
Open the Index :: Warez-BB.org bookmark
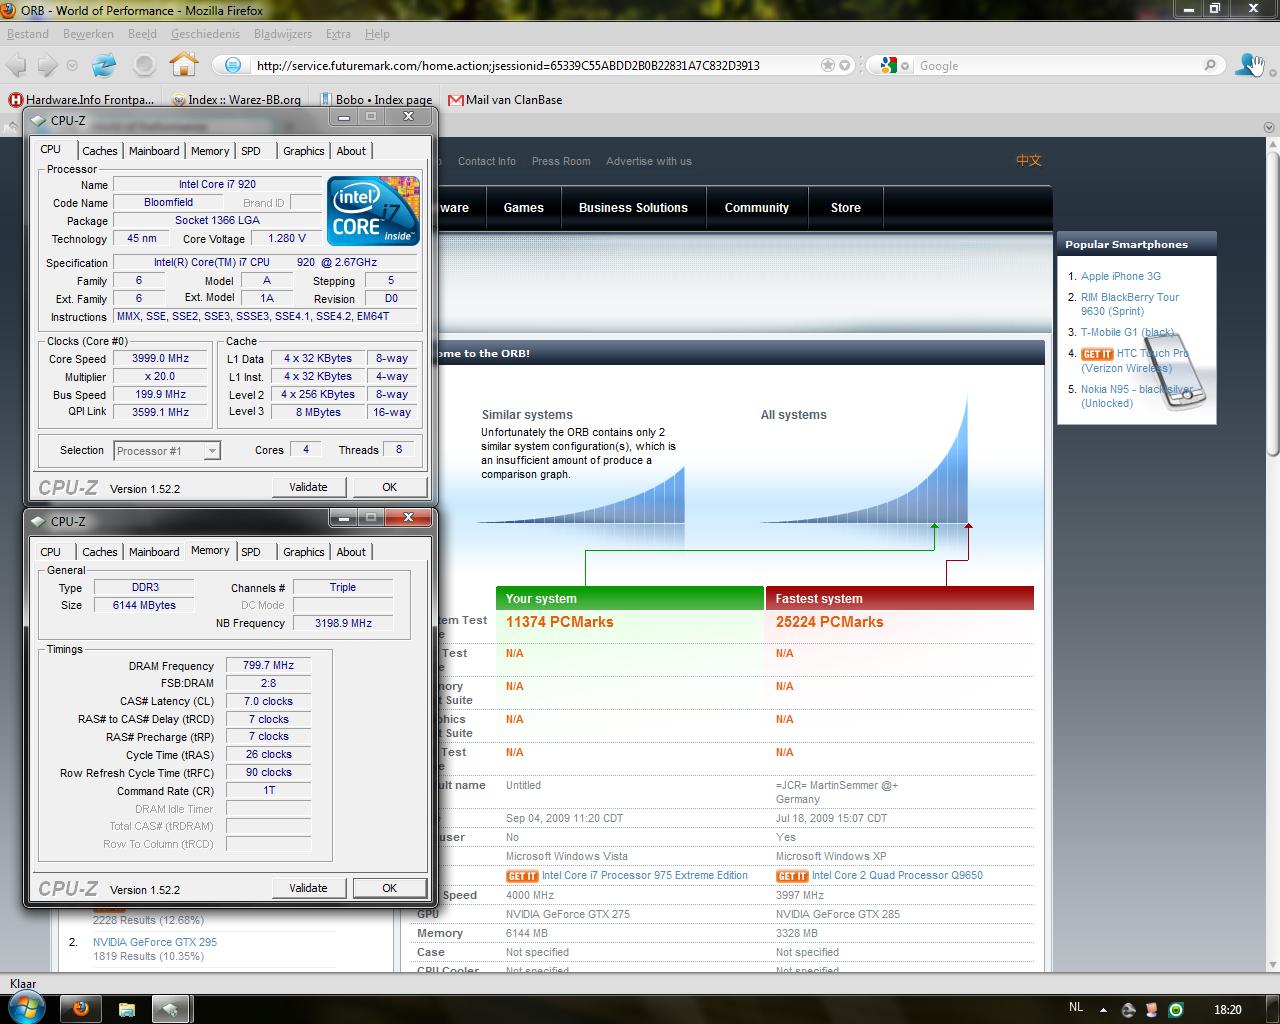pos(237,100)
